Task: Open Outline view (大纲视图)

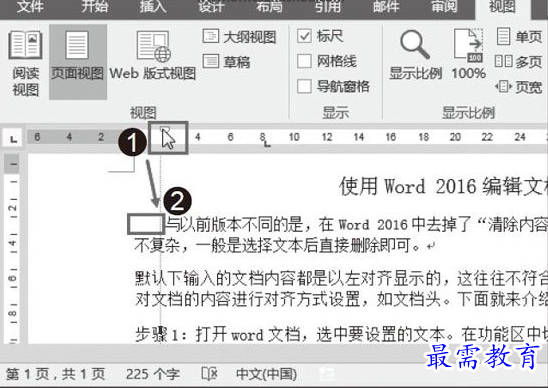Action: click(x=240, y=37)
